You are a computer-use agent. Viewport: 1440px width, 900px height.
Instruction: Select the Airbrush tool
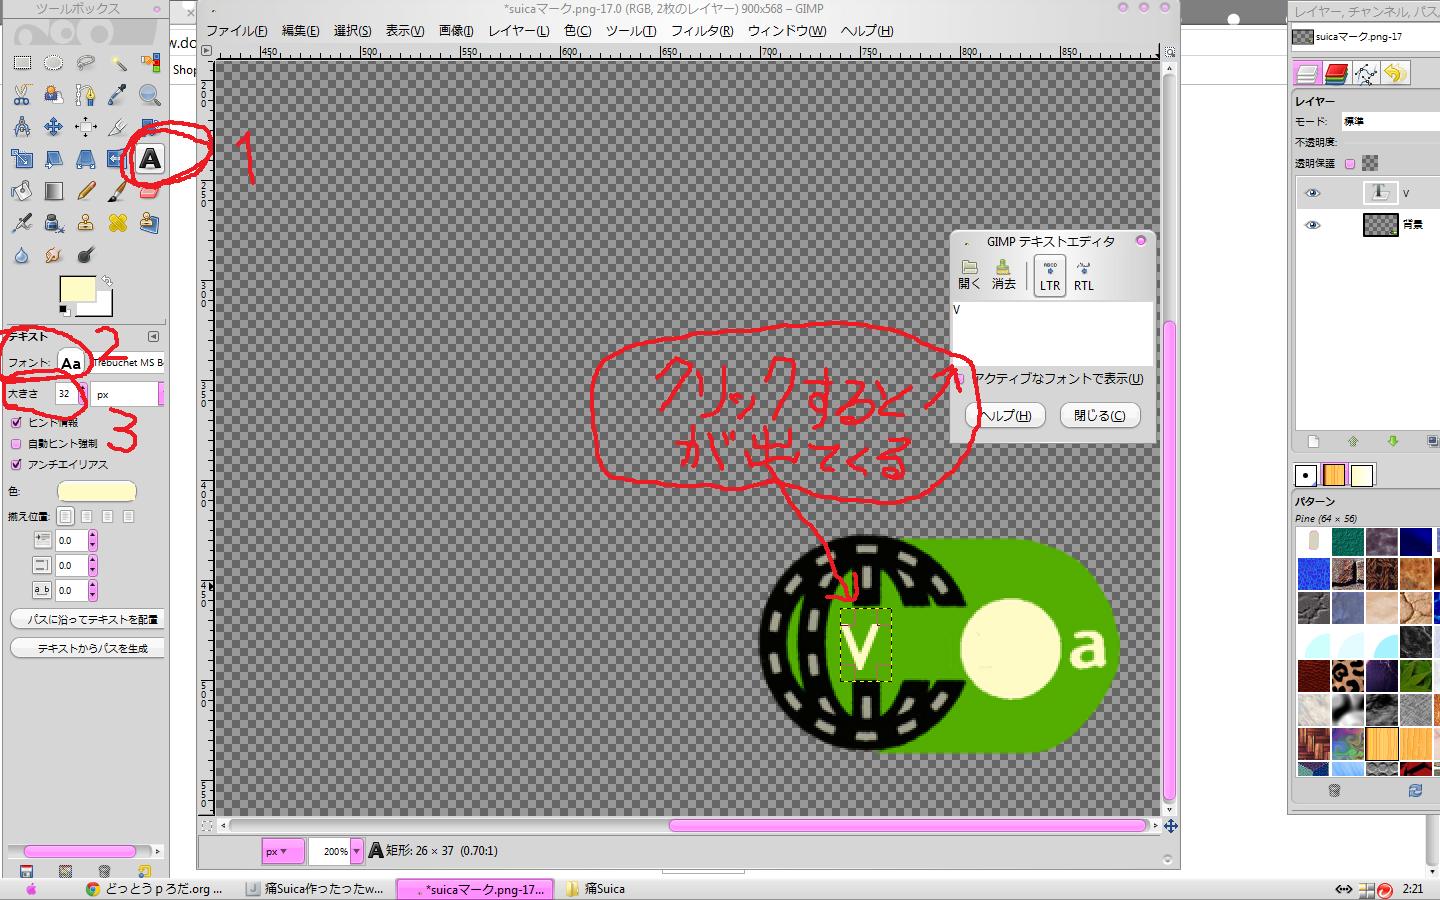pyautogui.click(x=22, y=223)
